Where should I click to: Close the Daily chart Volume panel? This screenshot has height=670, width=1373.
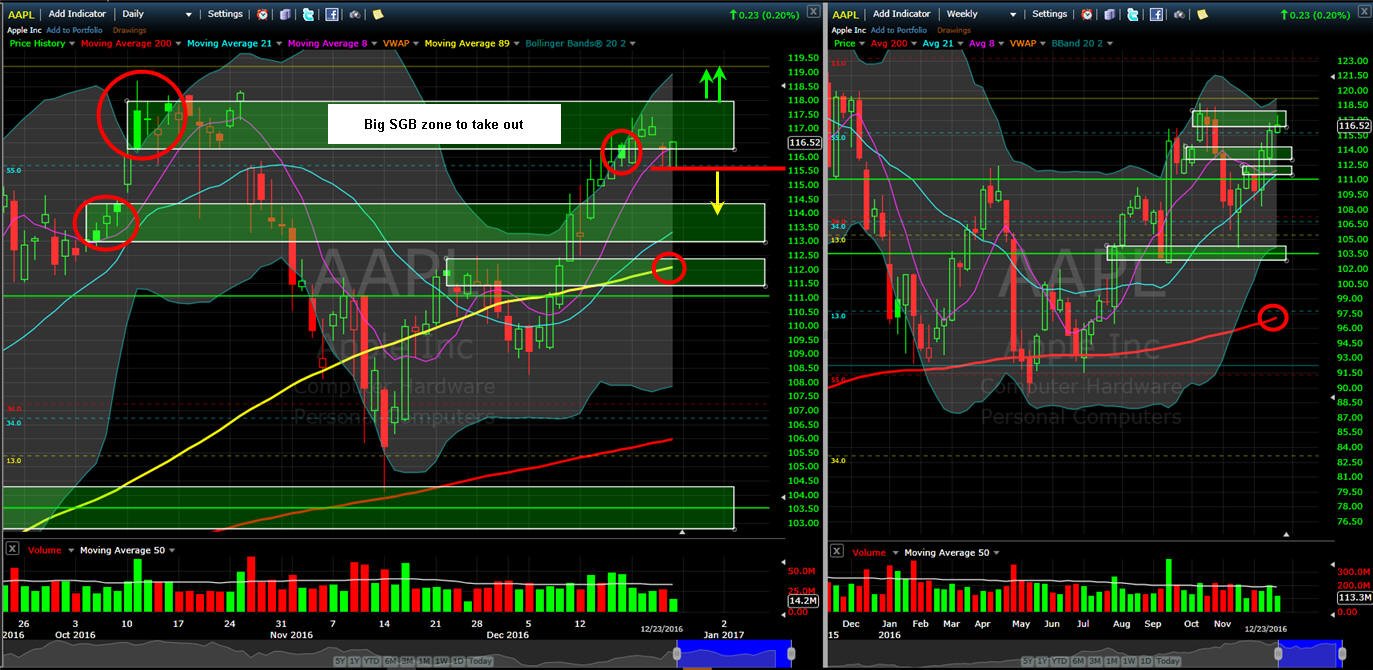click(13, 550)
